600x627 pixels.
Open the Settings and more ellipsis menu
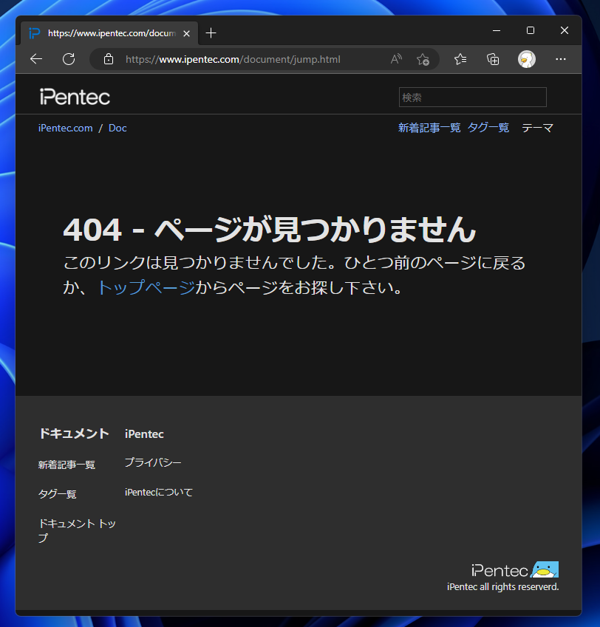point(560,59)
